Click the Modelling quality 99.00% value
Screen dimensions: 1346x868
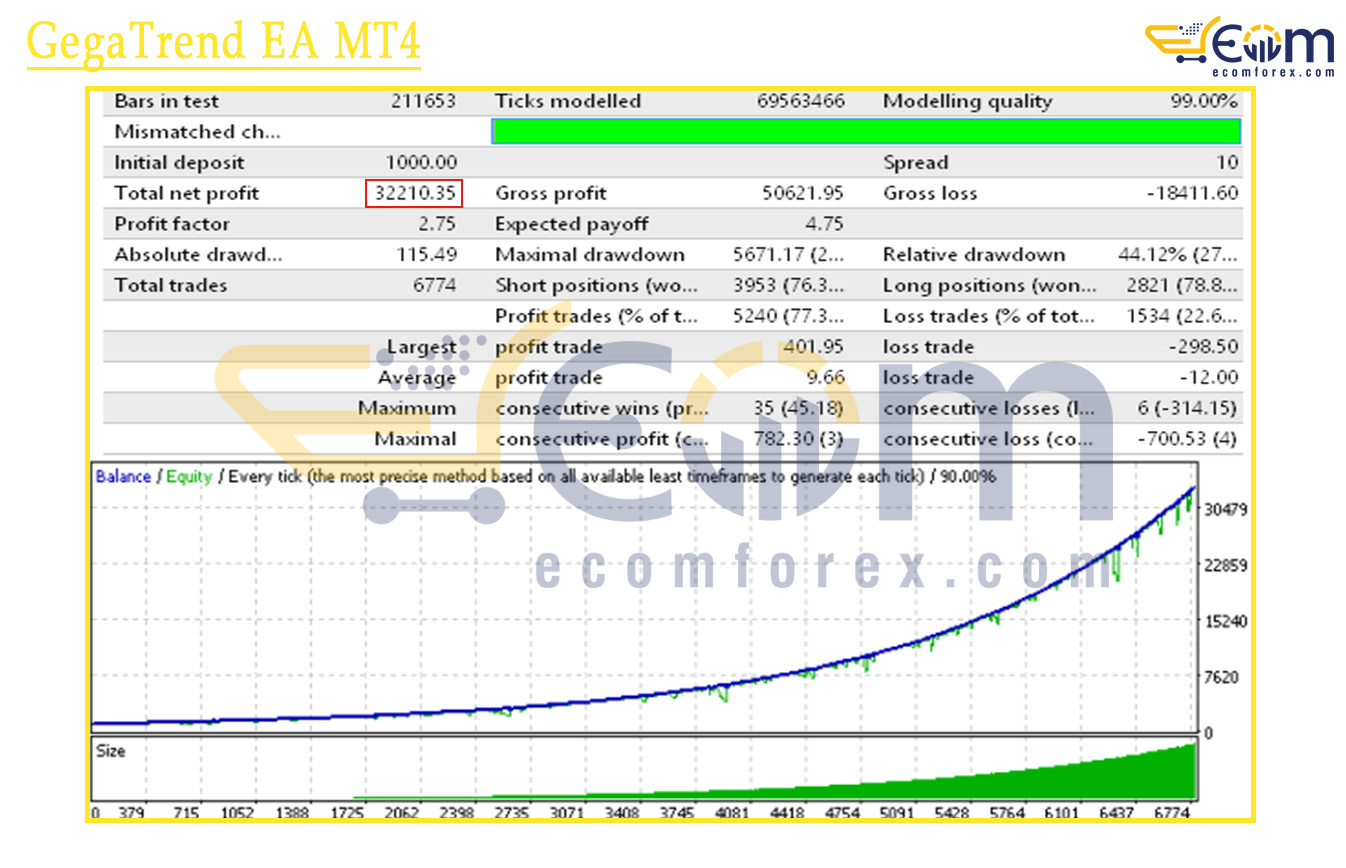(1204, 101)
